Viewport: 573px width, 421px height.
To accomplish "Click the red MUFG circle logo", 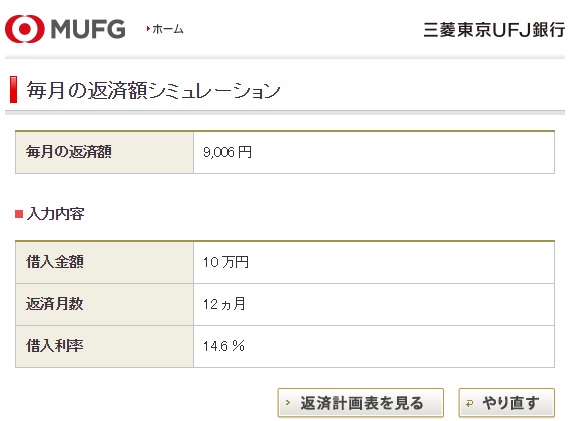I will (25, 29).
